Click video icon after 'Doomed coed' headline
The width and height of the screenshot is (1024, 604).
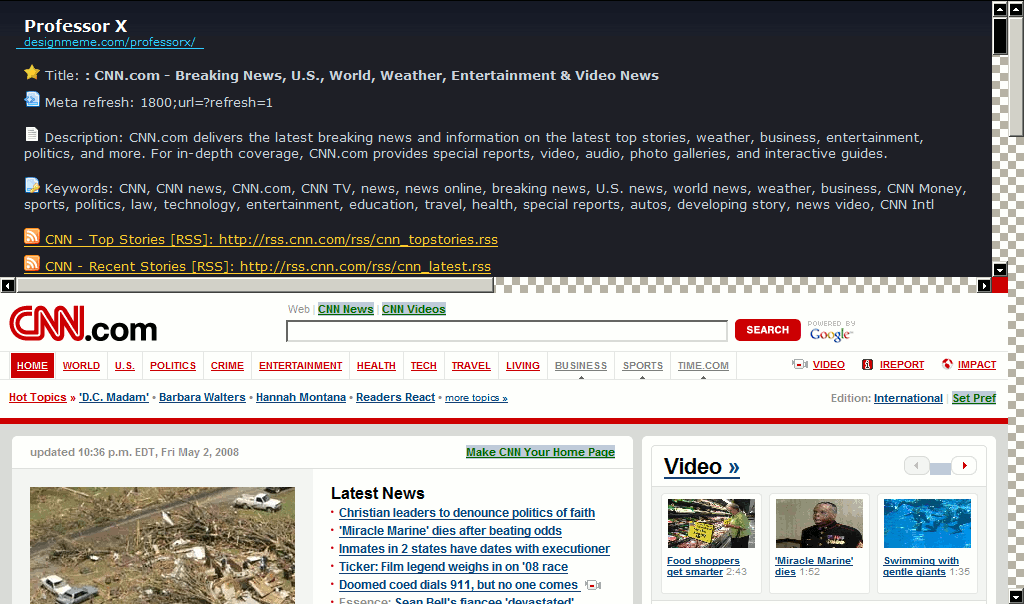click(x=593, y=585)
